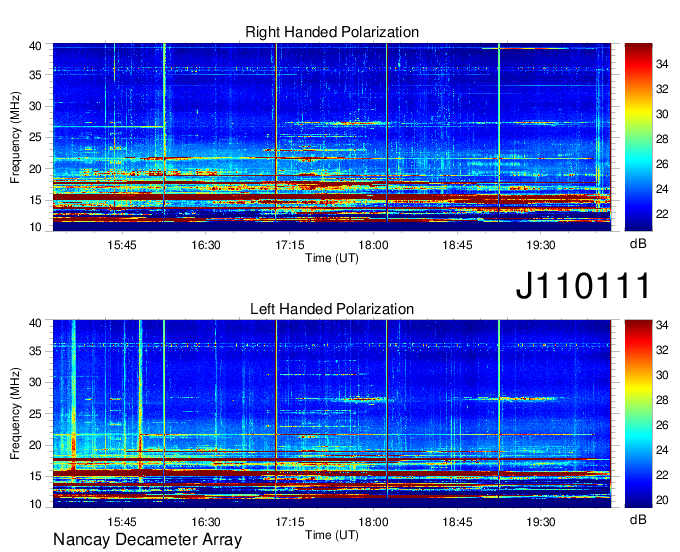Click the 28 dB value on the bottom color bar
The image size is (680, 552).
[662, 400]
